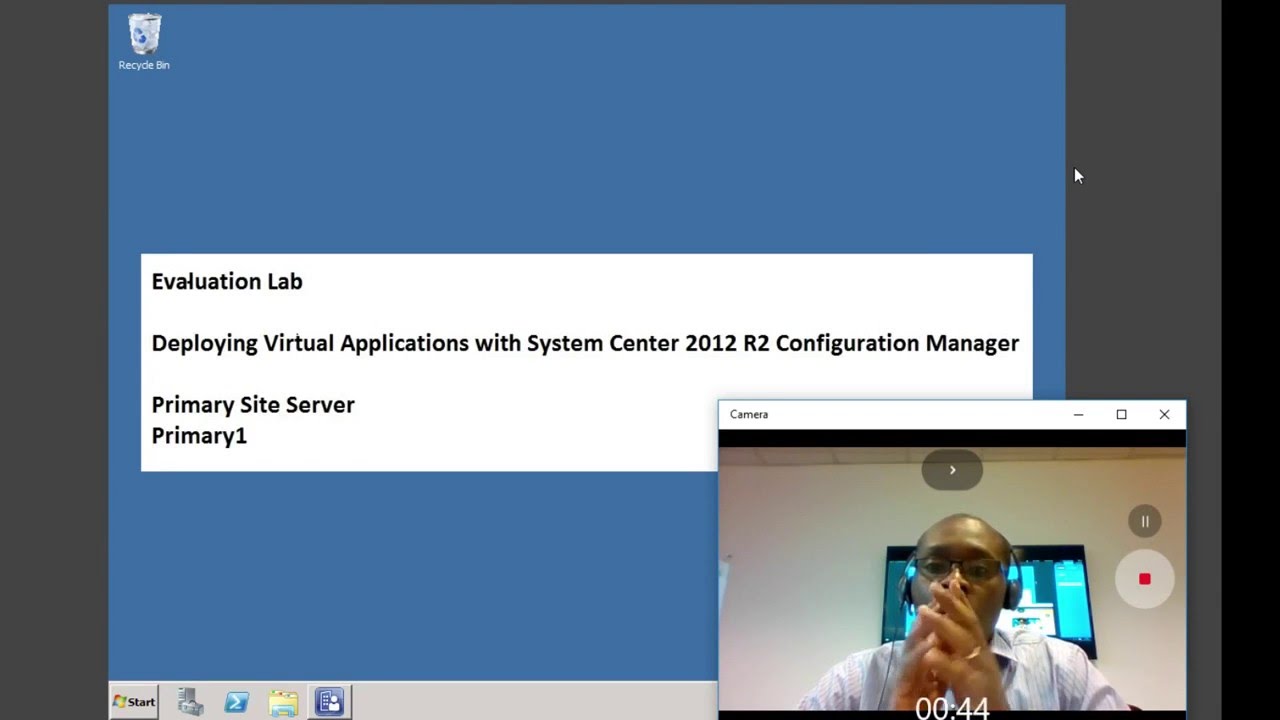Open the Start menu
Viewport: 1280px width, 720px height.
134,702
